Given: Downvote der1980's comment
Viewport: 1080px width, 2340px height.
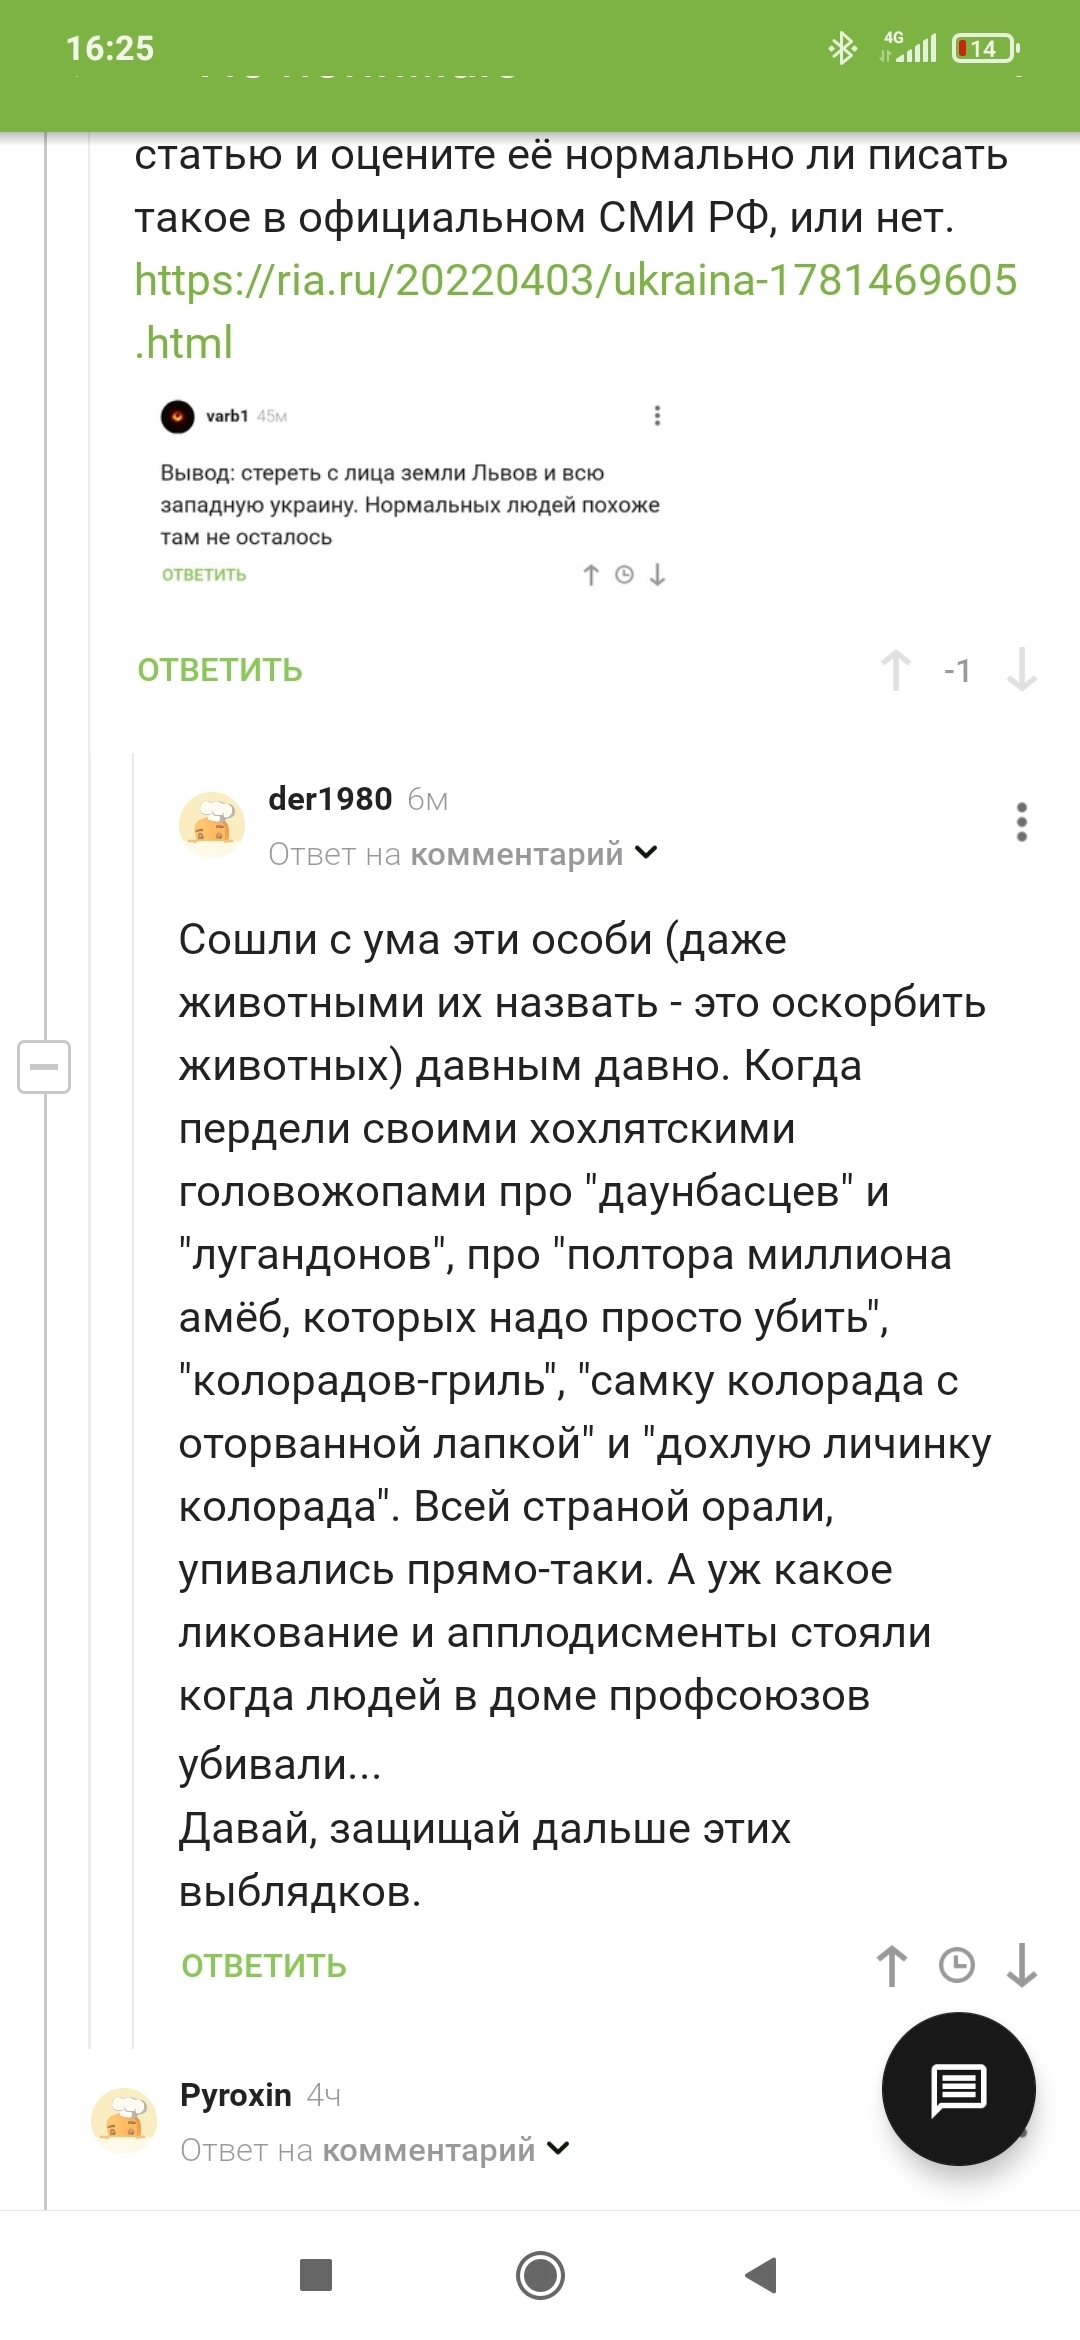Looking at the screenshot, I should (1021, 1965).
